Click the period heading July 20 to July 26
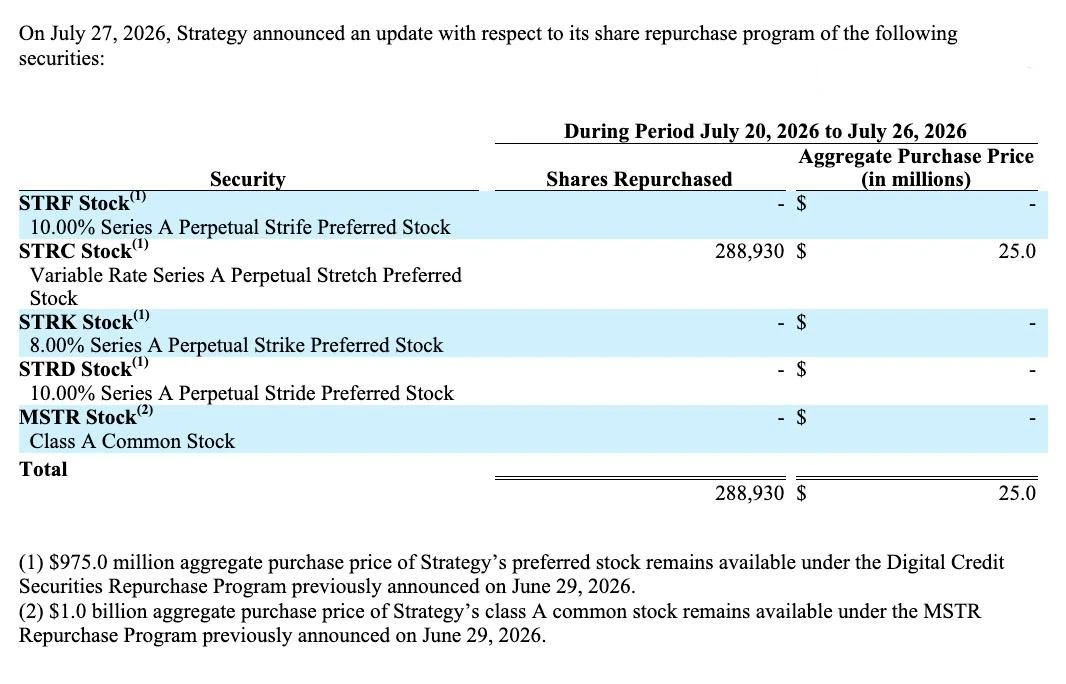1066x684 pixels. pos(766,131)
